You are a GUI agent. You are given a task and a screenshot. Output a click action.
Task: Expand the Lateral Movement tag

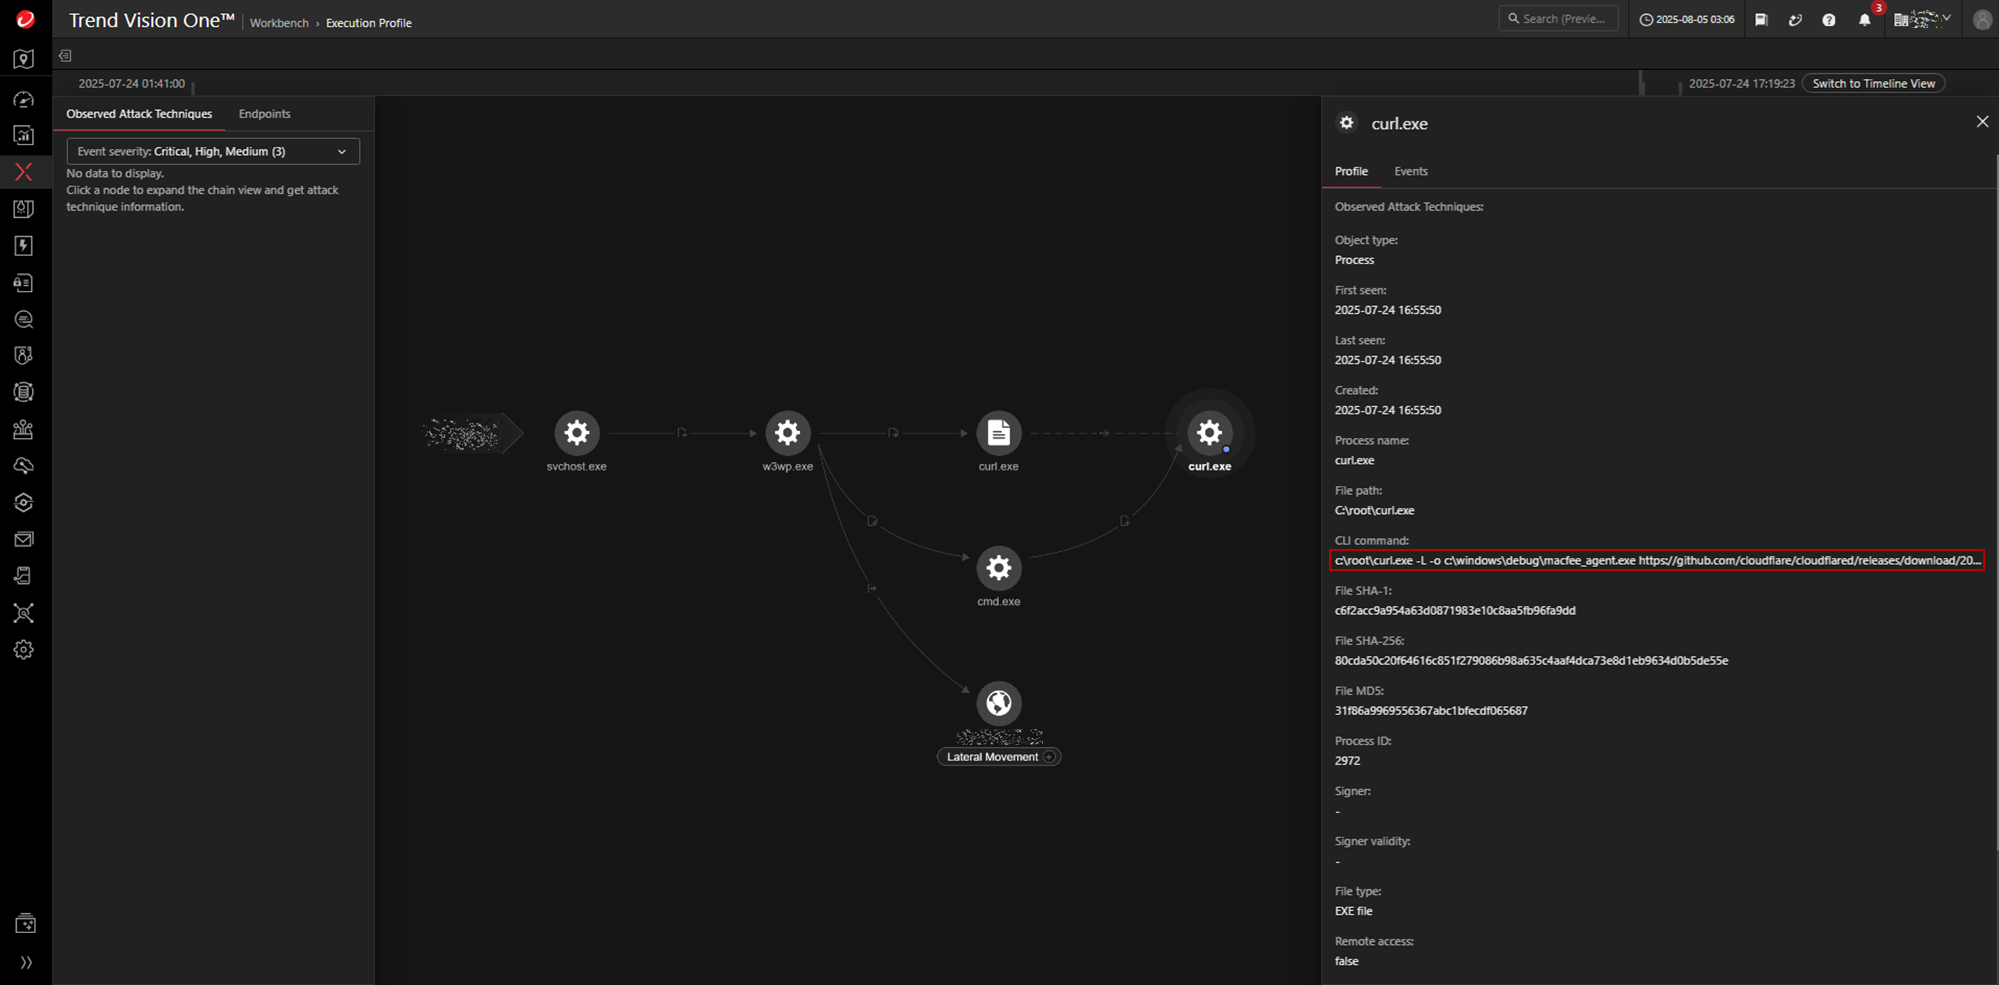[1049, 757]
